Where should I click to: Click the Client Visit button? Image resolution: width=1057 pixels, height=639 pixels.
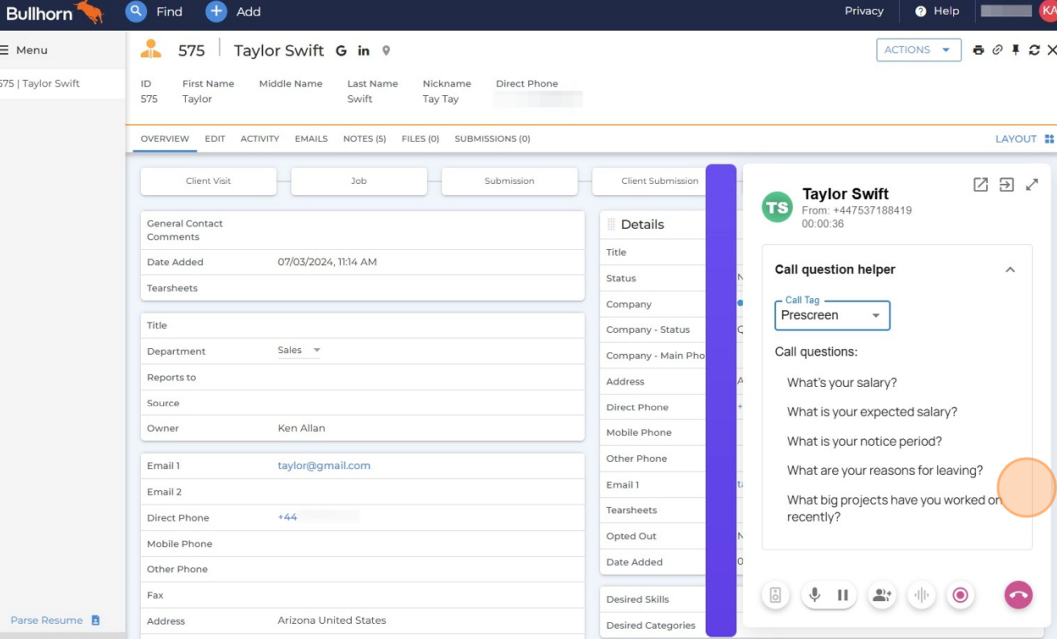click(x=208, y=181)
